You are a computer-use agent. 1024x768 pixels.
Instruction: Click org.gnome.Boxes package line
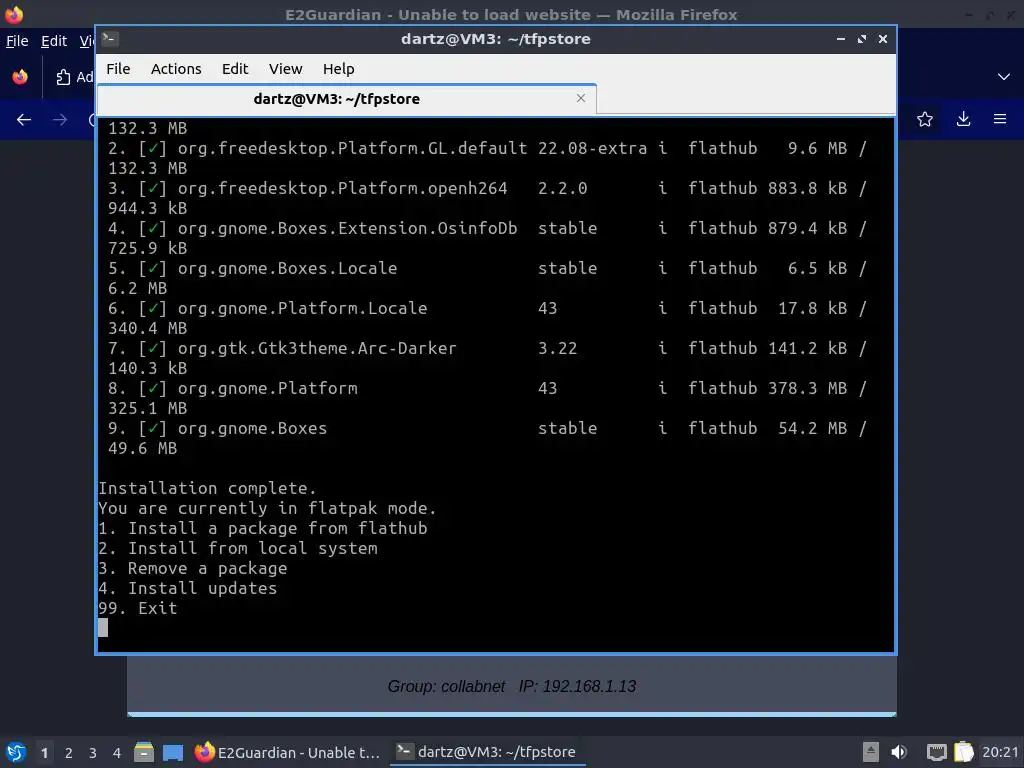[487, 428]
